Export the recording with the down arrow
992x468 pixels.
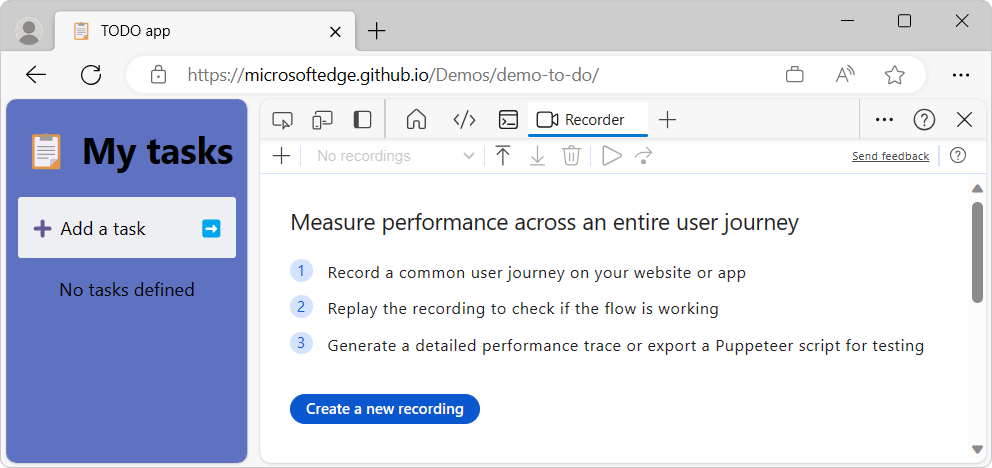537,156
